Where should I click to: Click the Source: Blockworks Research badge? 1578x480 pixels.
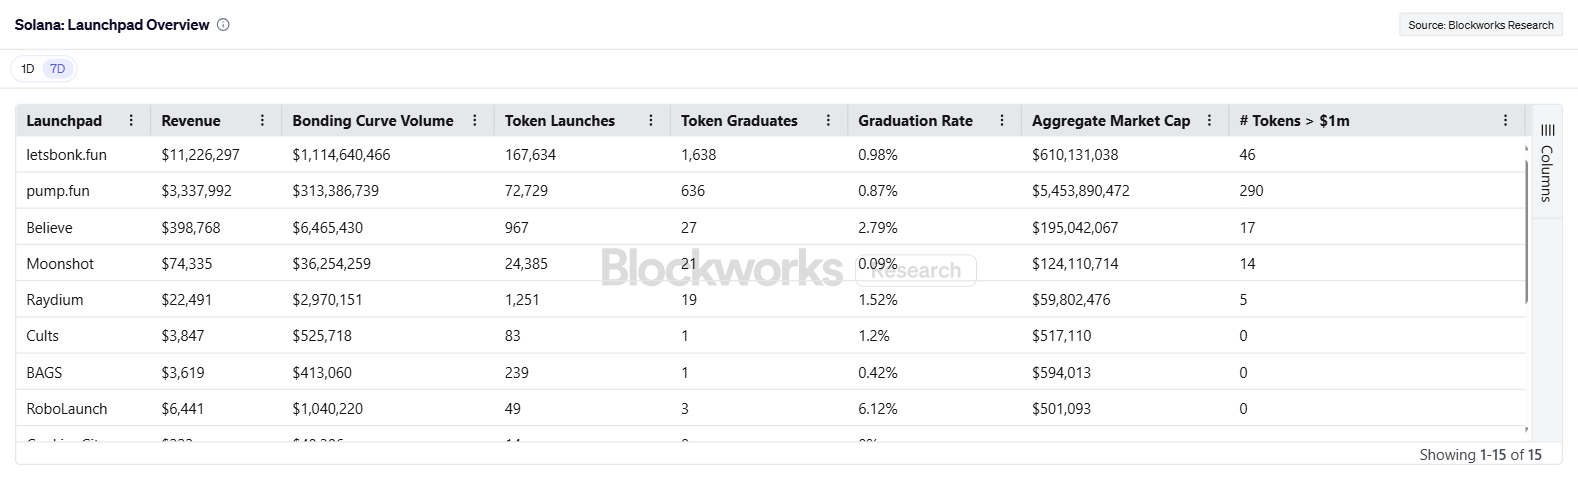(1480, 25)
